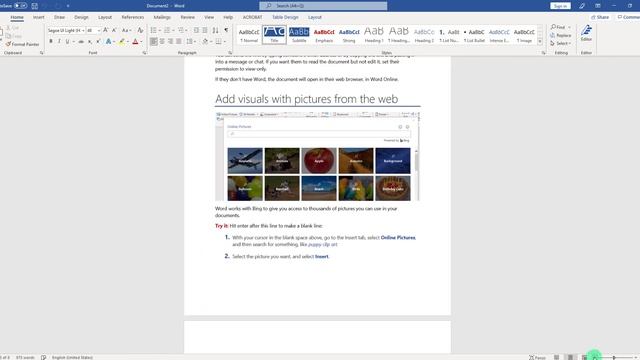
Task: Open the Quick Access Toolbar customize arrow
Action: (x=68, y=6)
